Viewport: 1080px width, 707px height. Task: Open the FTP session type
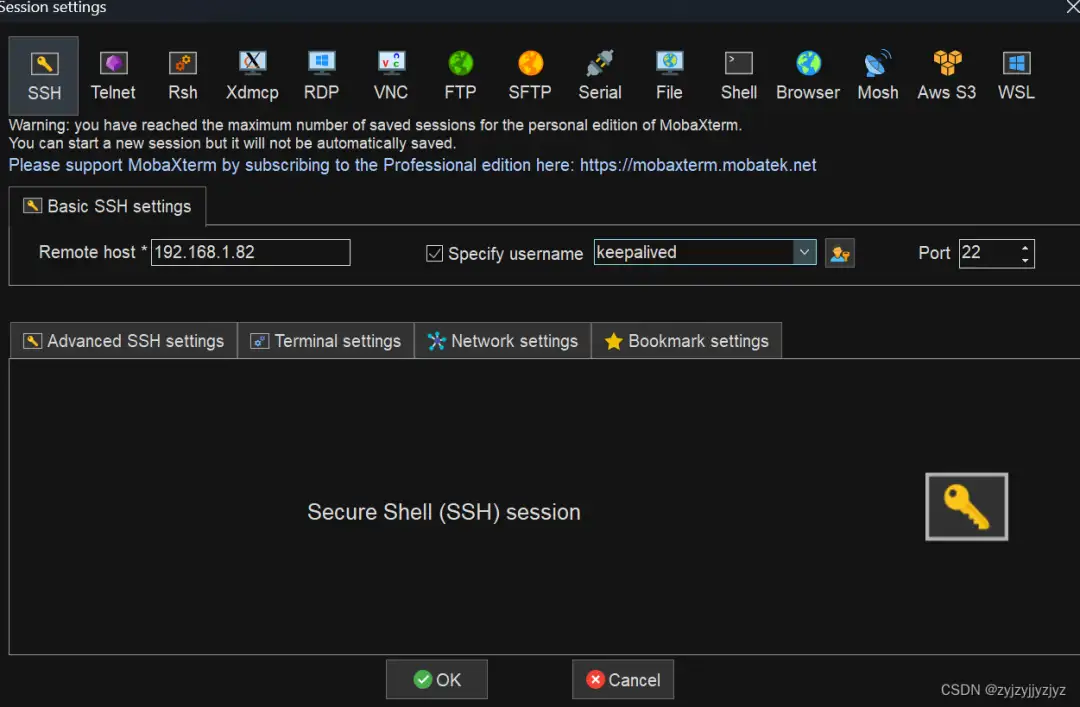point(460,76)
